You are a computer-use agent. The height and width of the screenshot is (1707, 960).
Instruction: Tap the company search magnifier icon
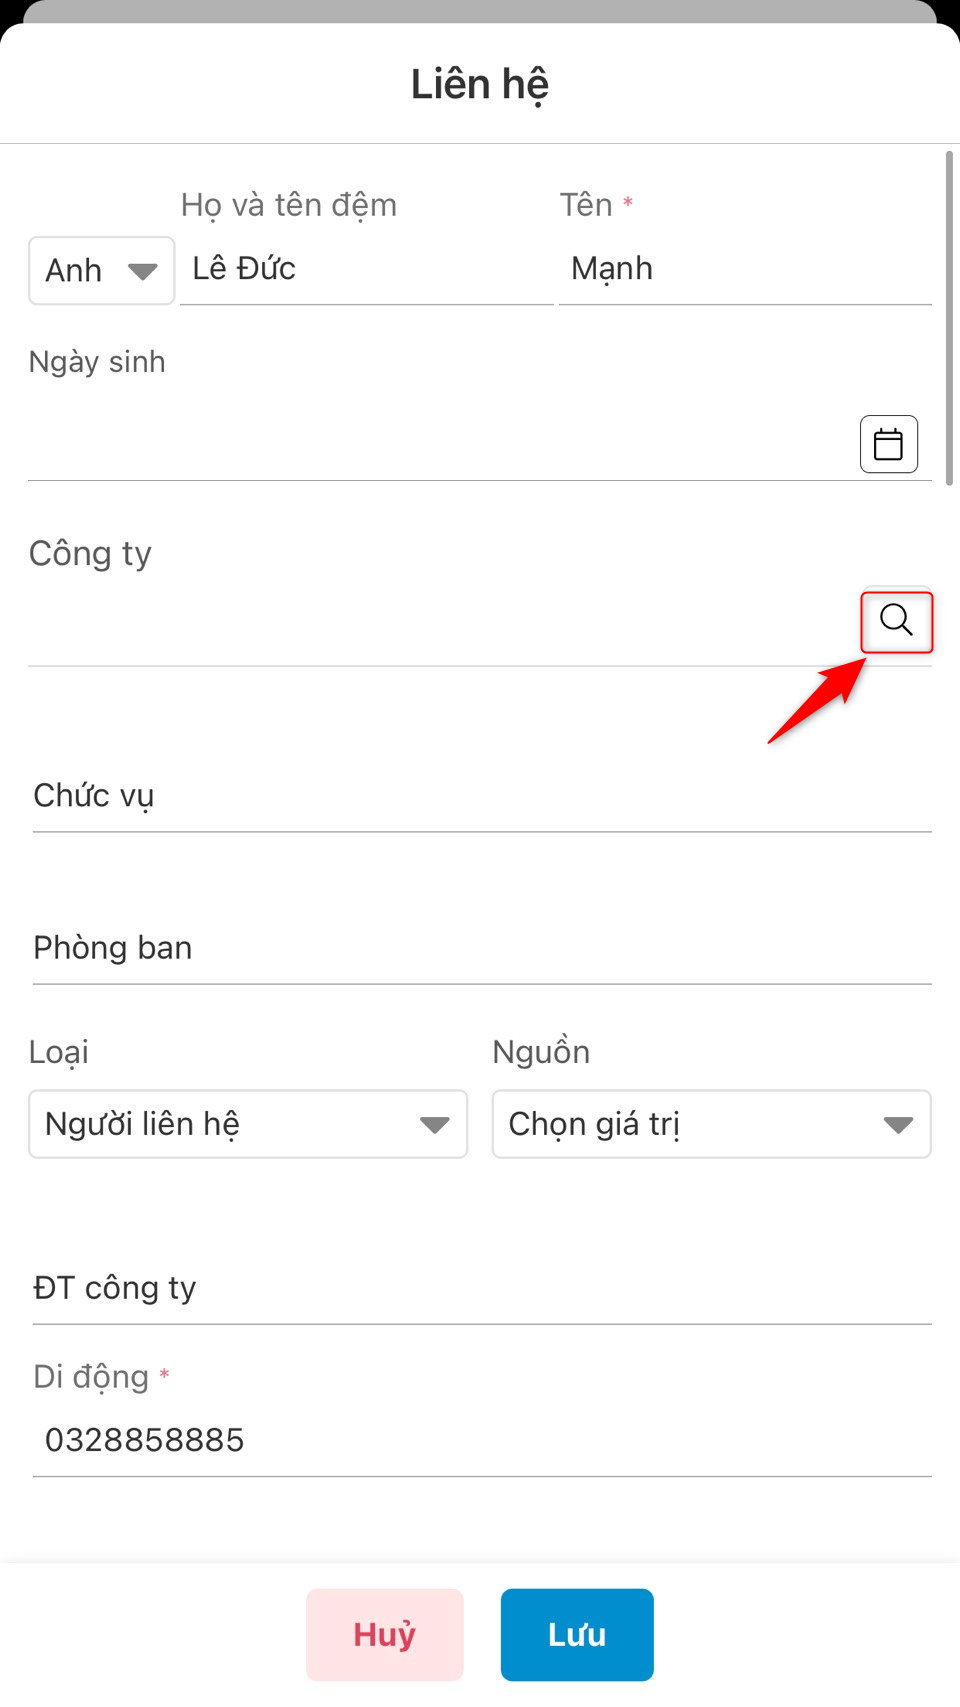896,620
